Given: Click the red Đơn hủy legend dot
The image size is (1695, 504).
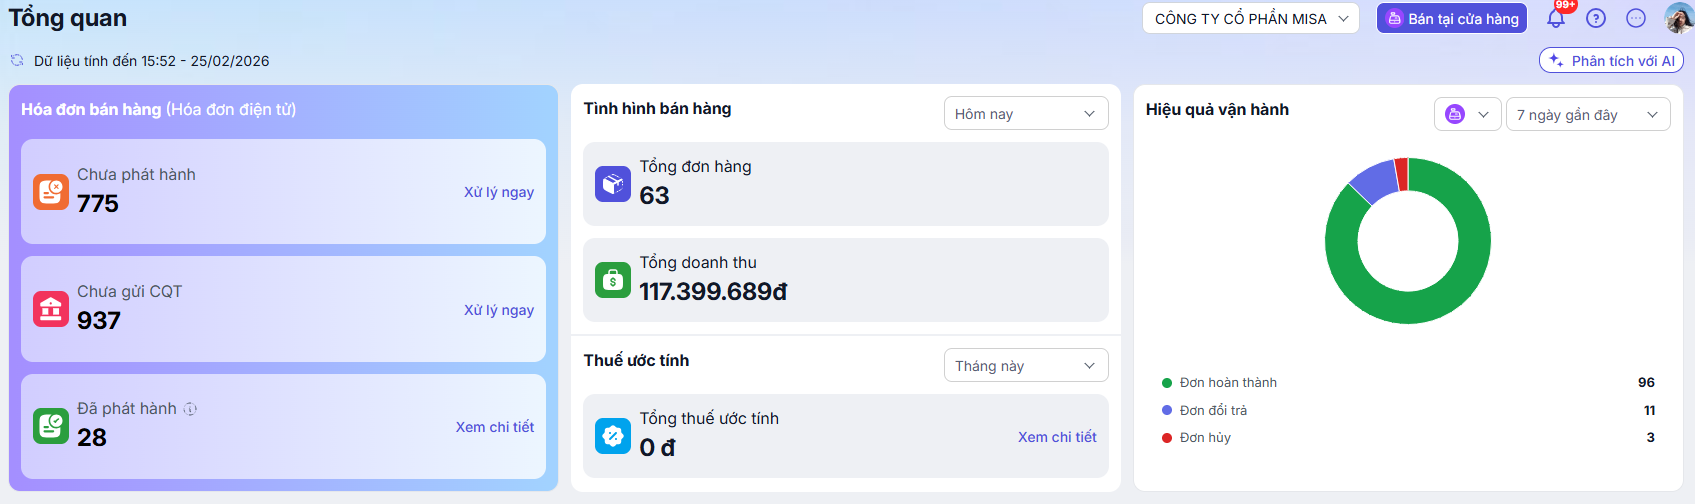Looking at the screenshot, I should pyautogui.click(x=1167, y=438).
